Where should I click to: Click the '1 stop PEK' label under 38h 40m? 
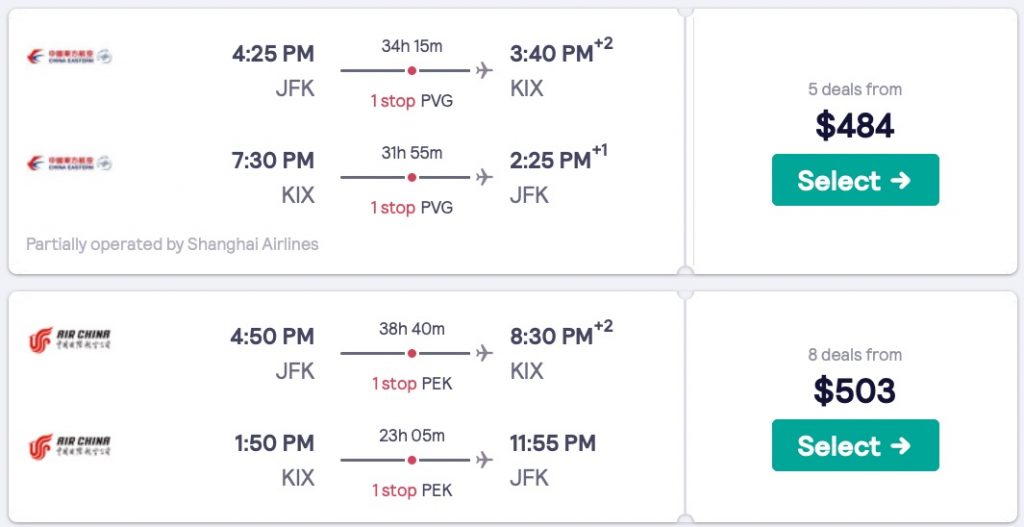coord(411,384)
